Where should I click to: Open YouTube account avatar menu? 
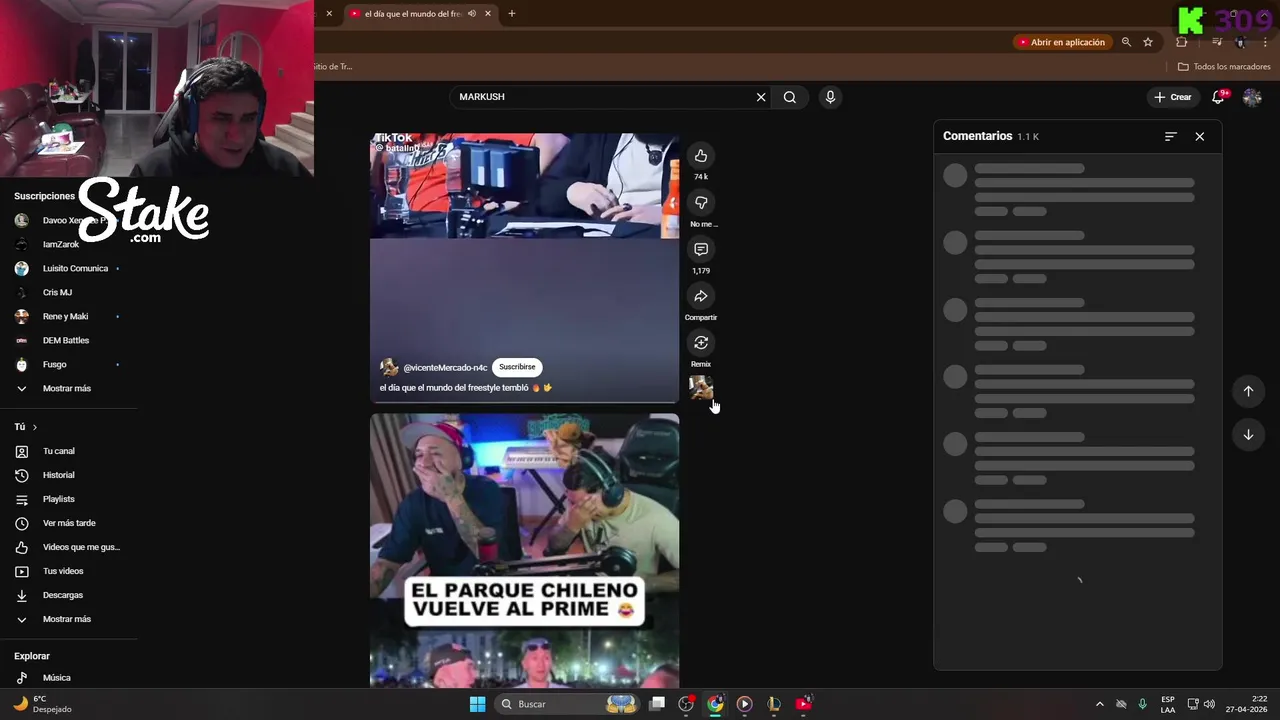[x=1252, y=97]
